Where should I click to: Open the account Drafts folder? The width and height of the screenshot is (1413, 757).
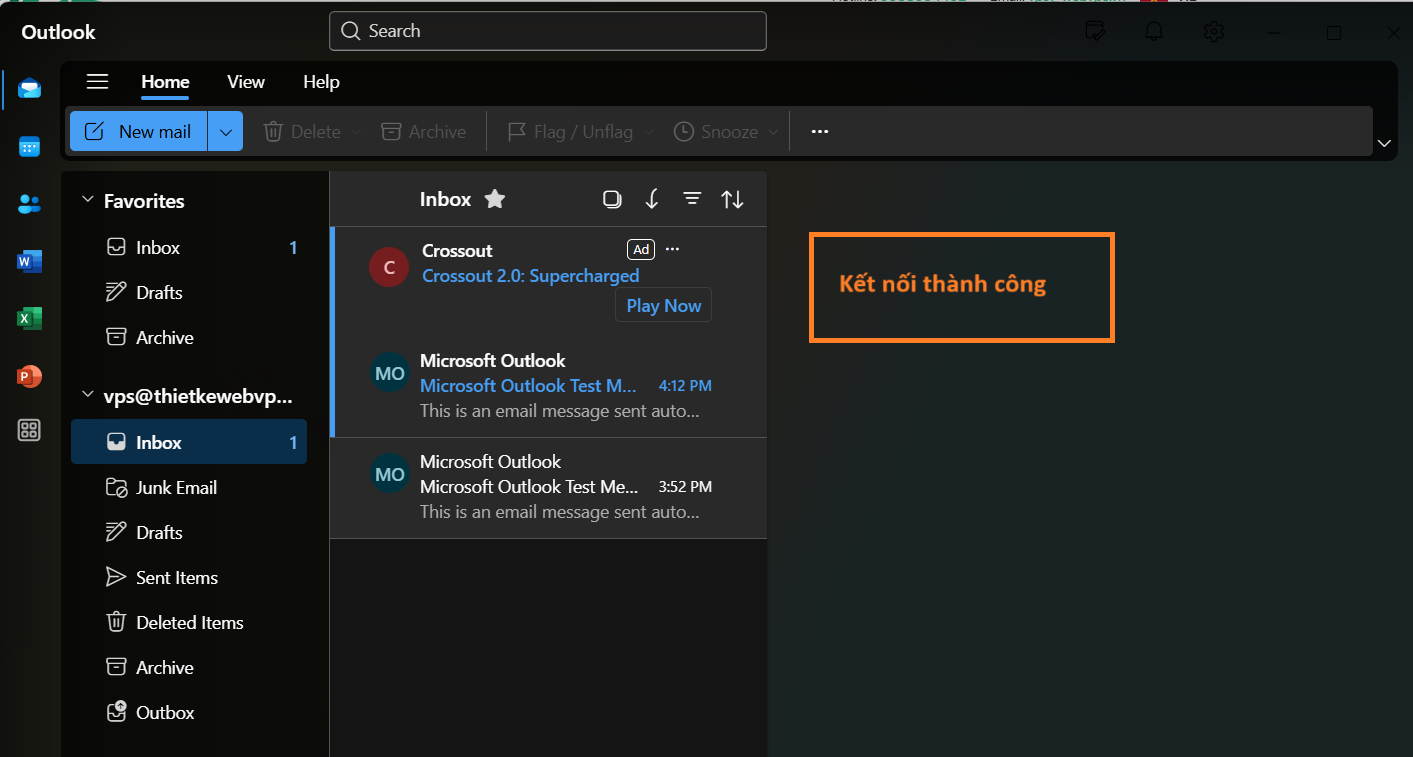(x=189, y=532)
